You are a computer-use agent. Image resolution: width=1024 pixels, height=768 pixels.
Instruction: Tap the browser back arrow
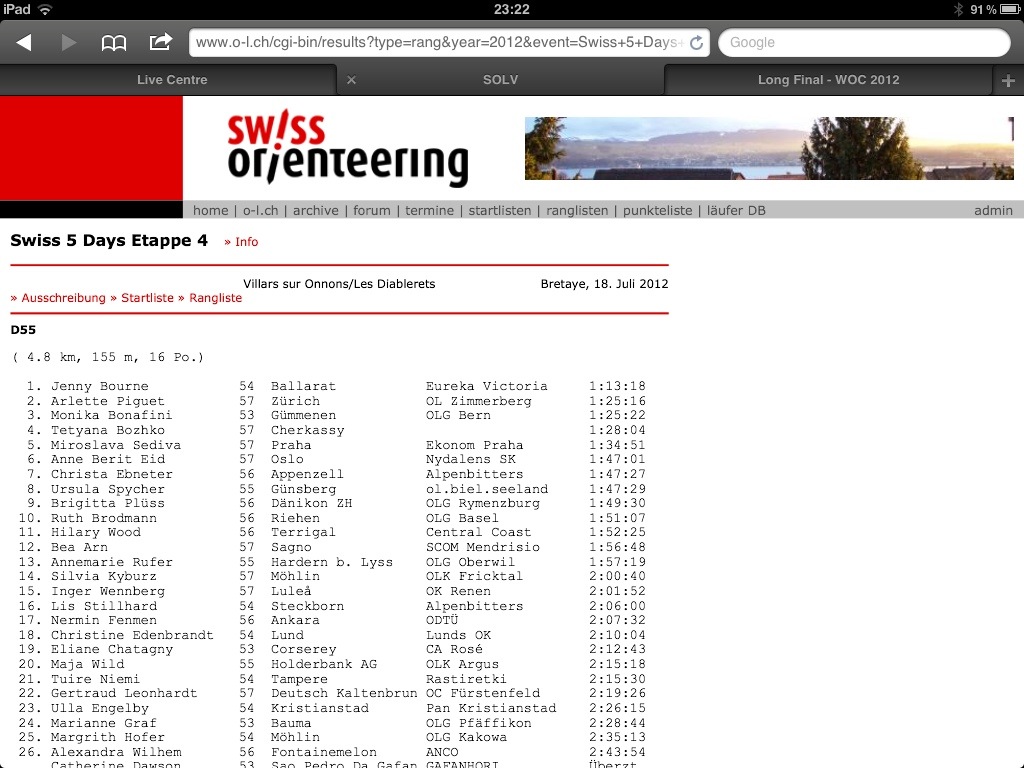click(24, 42)
